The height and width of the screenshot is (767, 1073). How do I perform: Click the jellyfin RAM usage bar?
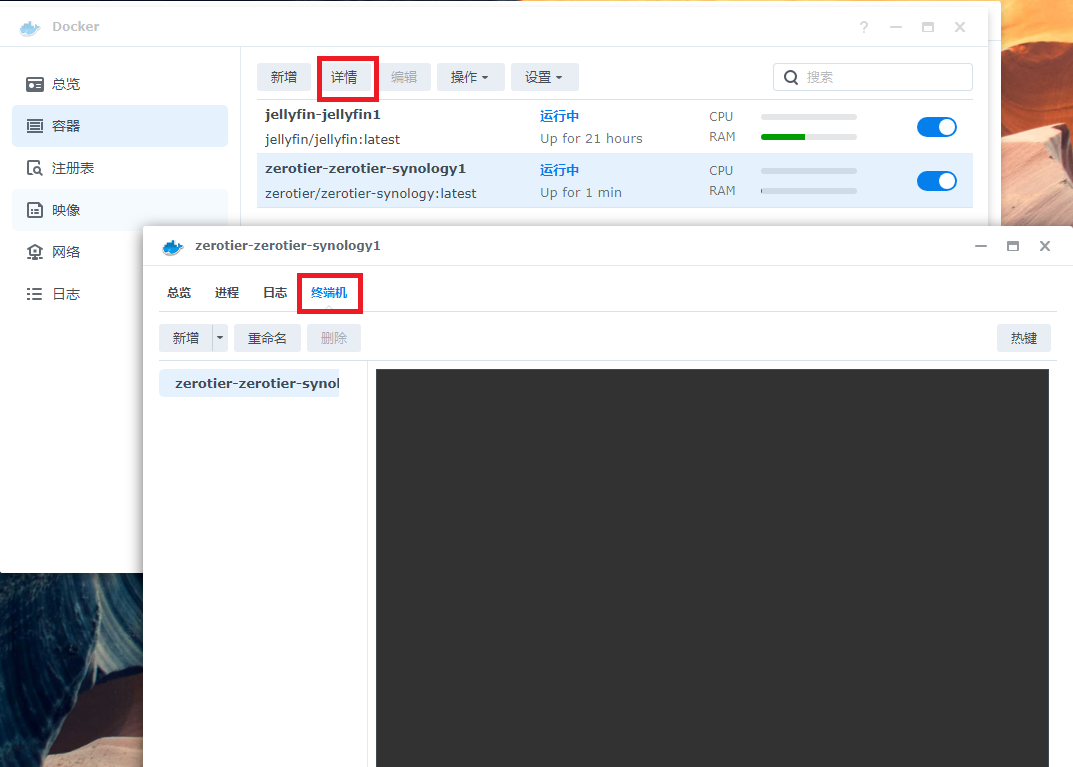pos(808,137)
